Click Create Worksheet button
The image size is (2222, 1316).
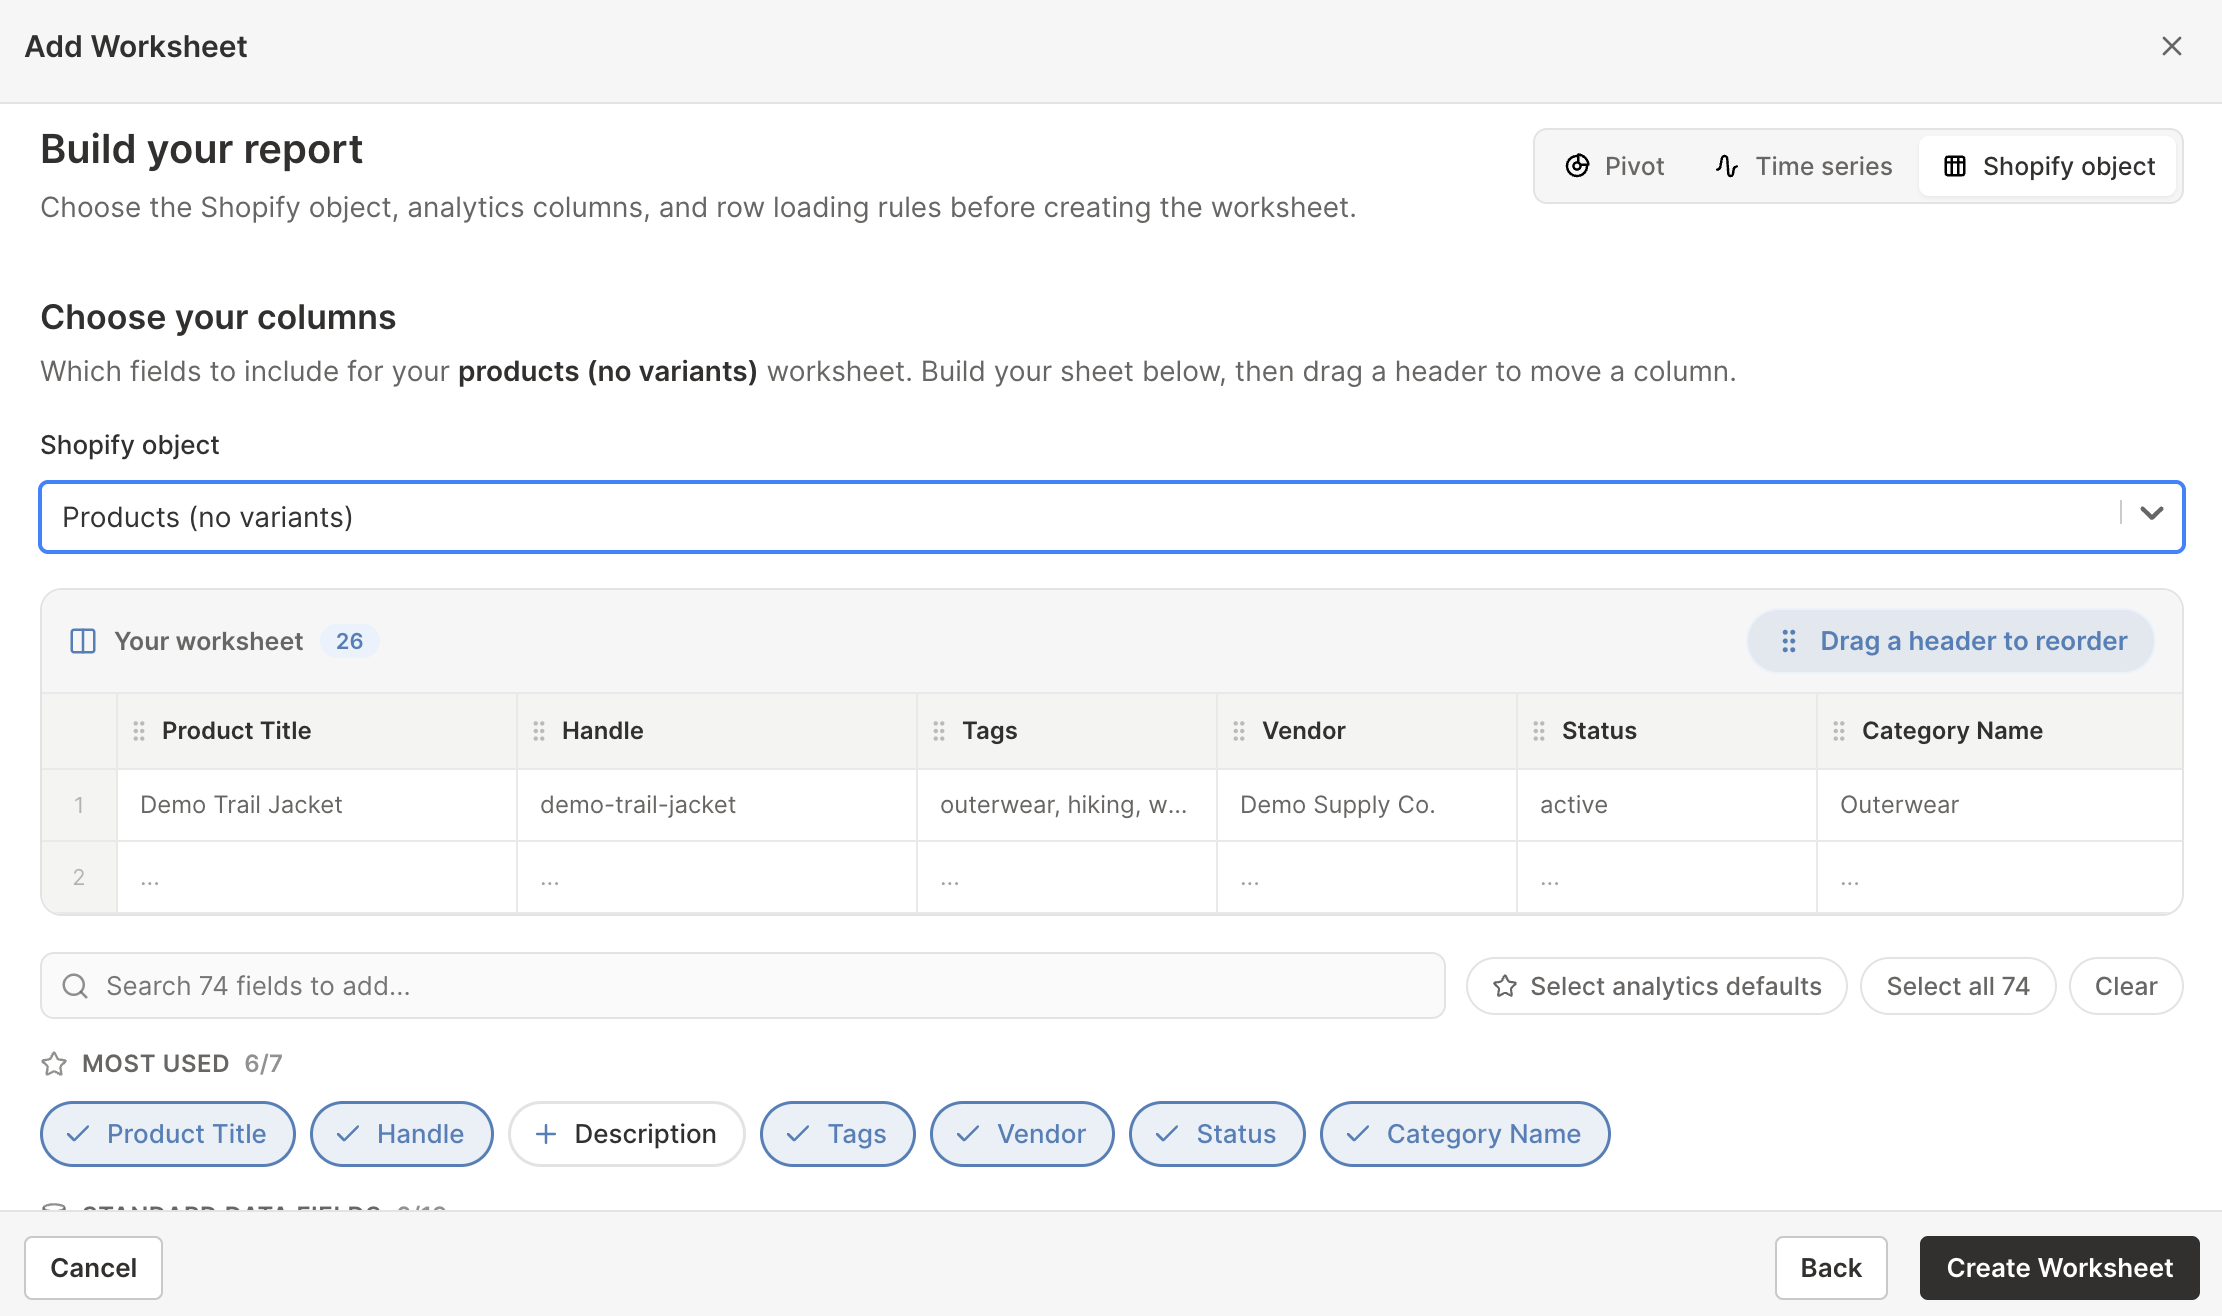pos(2060,1268)
